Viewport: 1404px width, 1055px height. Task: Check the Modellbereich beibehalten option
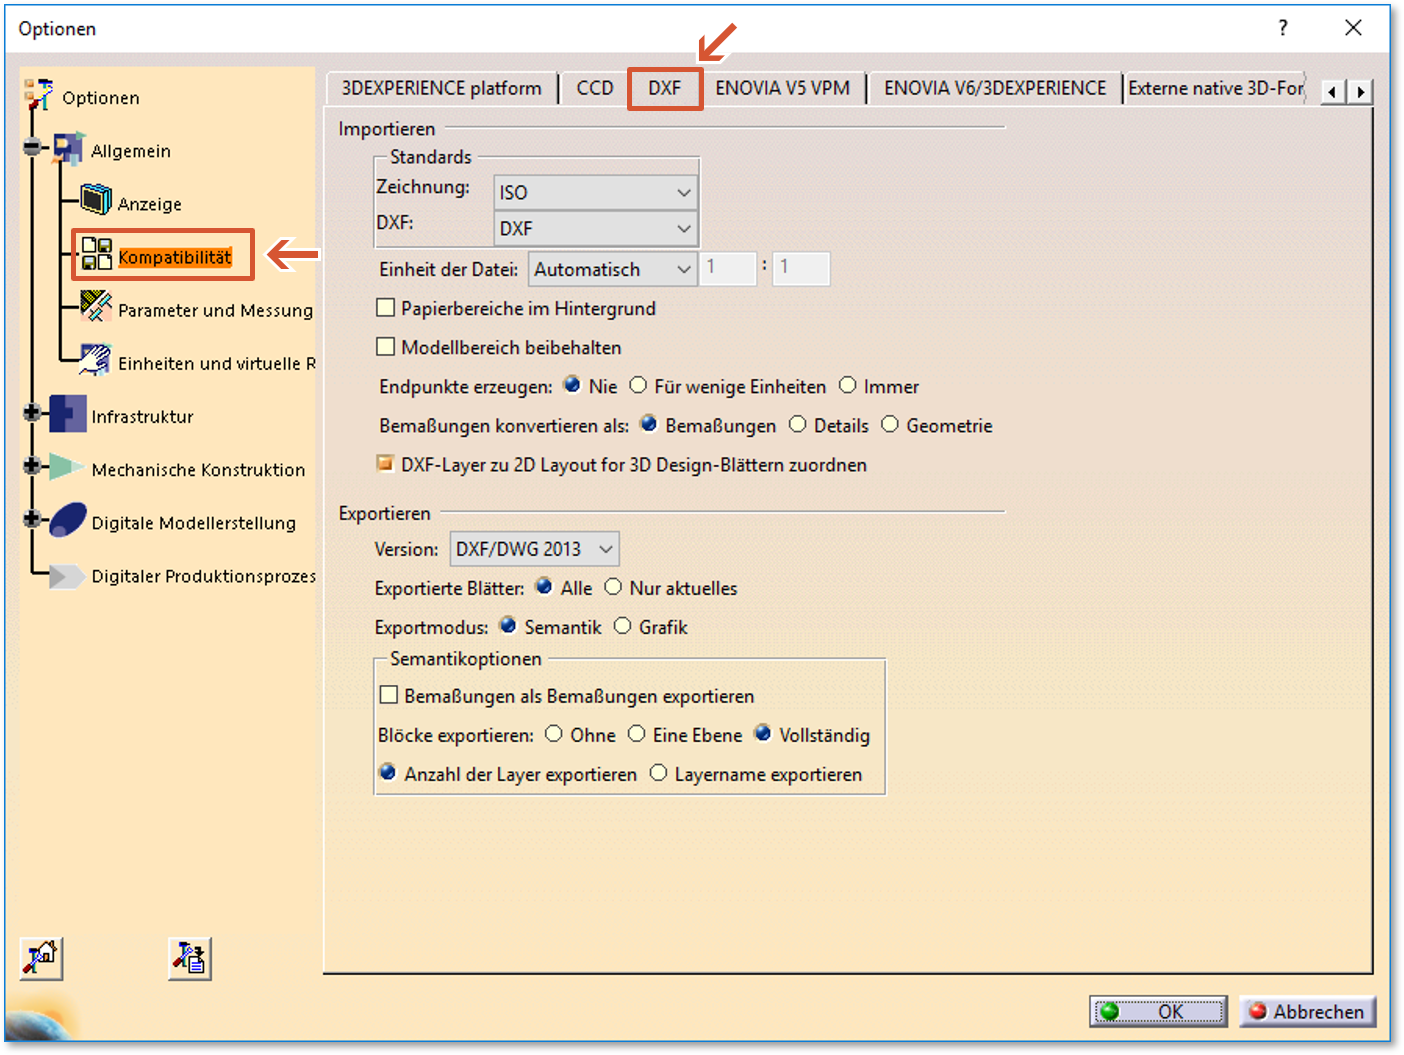pyautogui.click(x=386, y=347)
